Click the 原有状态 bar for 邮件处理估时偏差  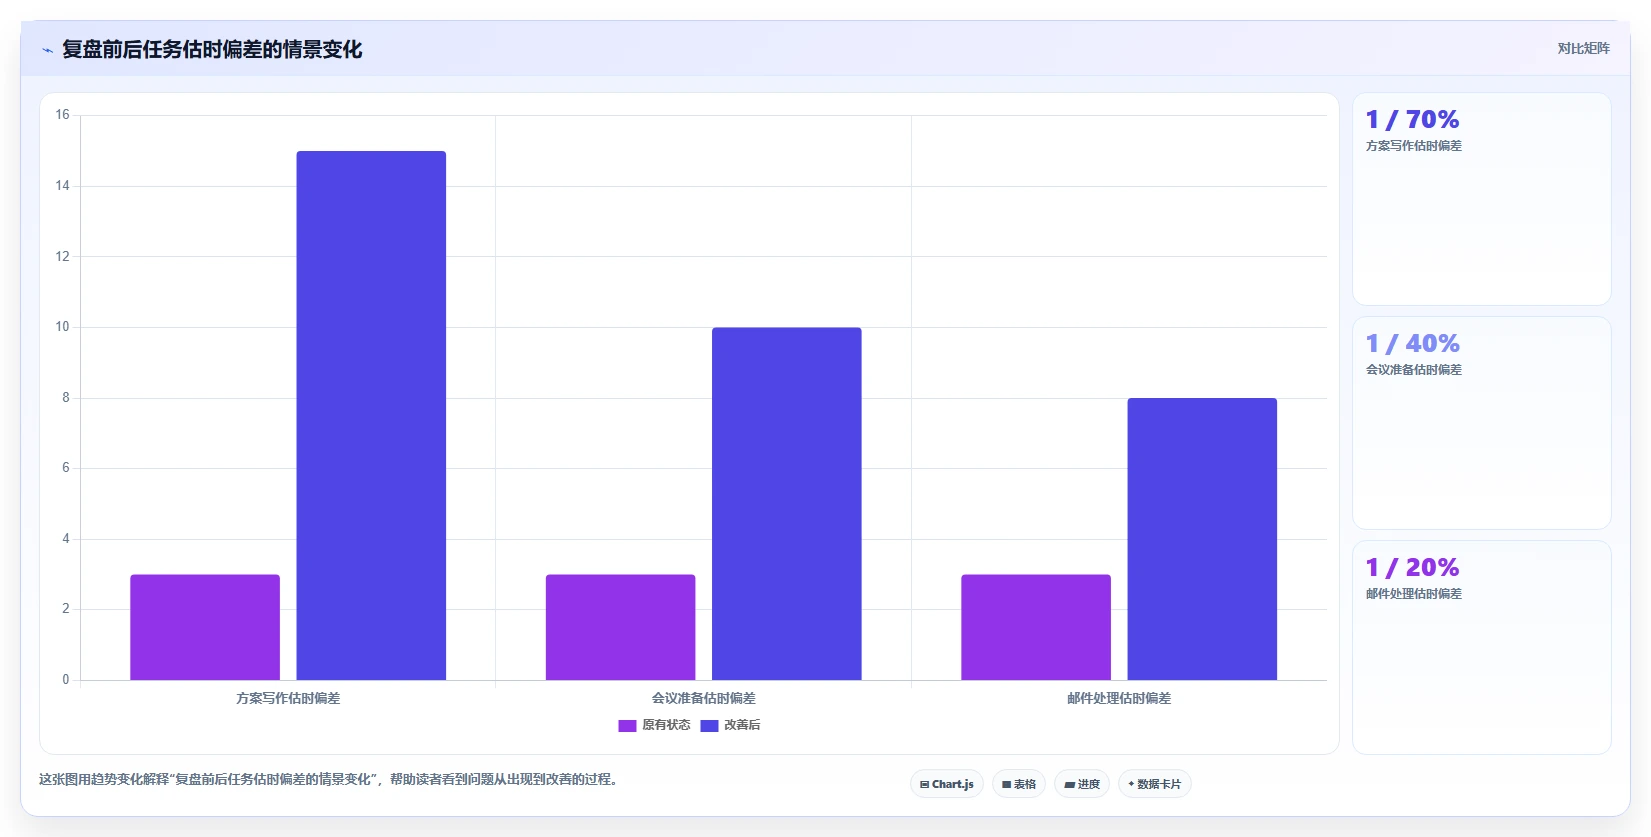[x=1036, y=627]
